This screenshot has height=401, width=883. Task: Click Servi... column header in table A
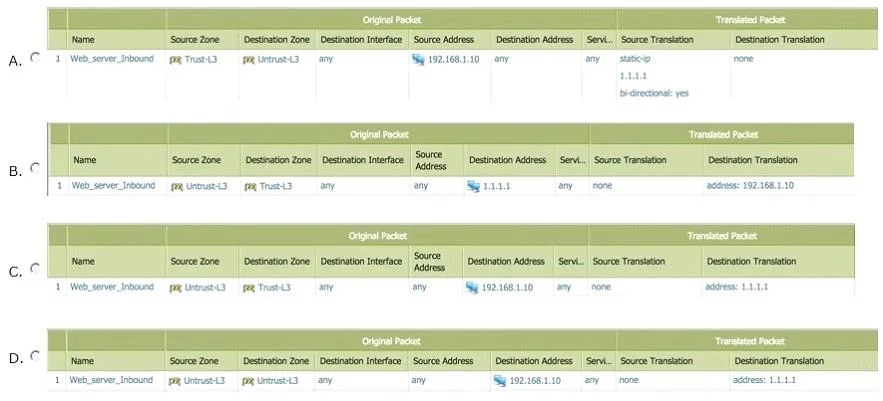point(598,39)
